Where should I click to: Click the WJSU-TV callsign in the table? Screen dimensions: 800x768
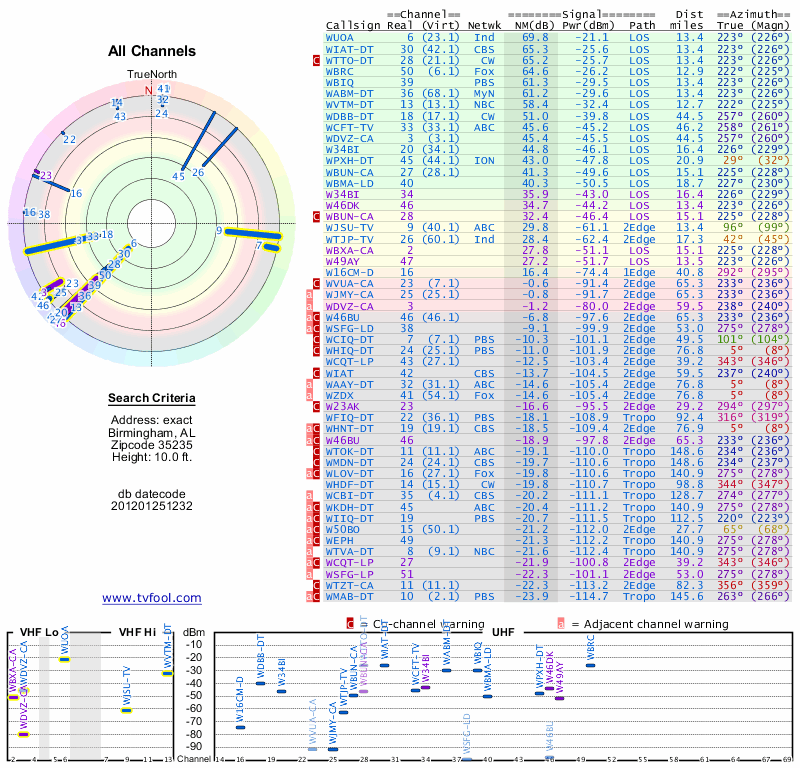click(x=350, y=228)
